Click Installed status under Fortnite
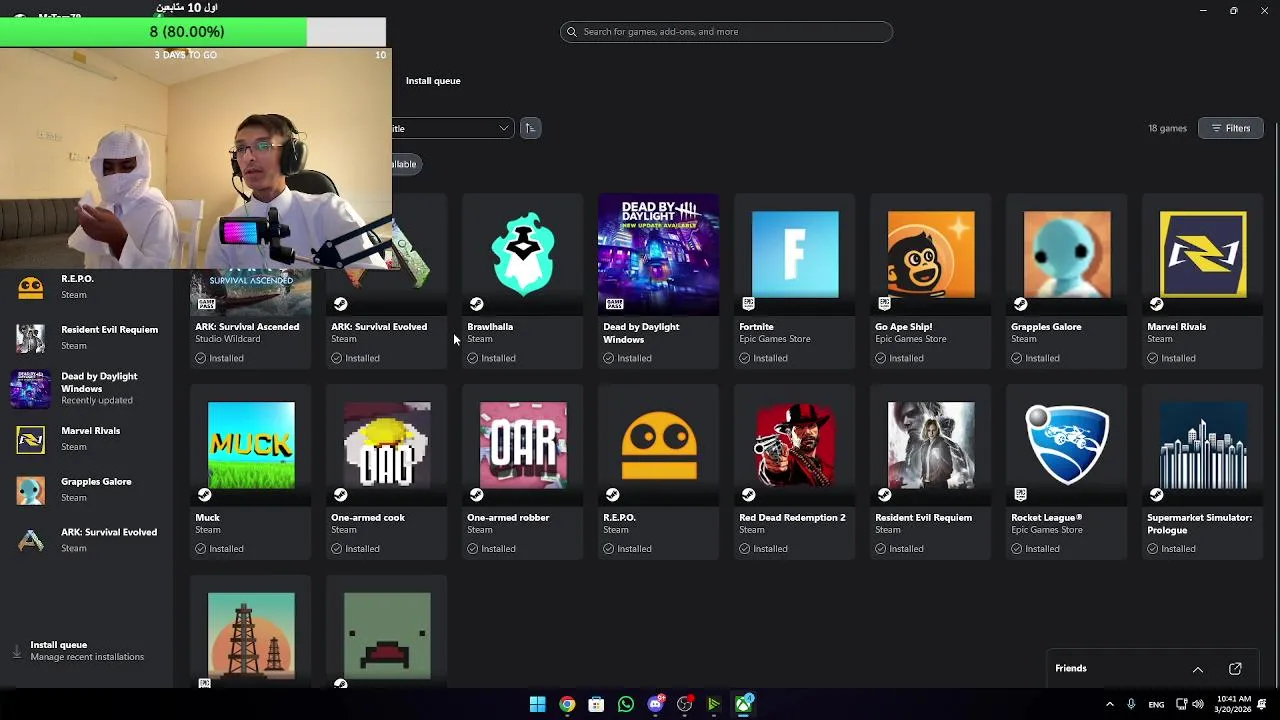 click(x=763, y=358)
